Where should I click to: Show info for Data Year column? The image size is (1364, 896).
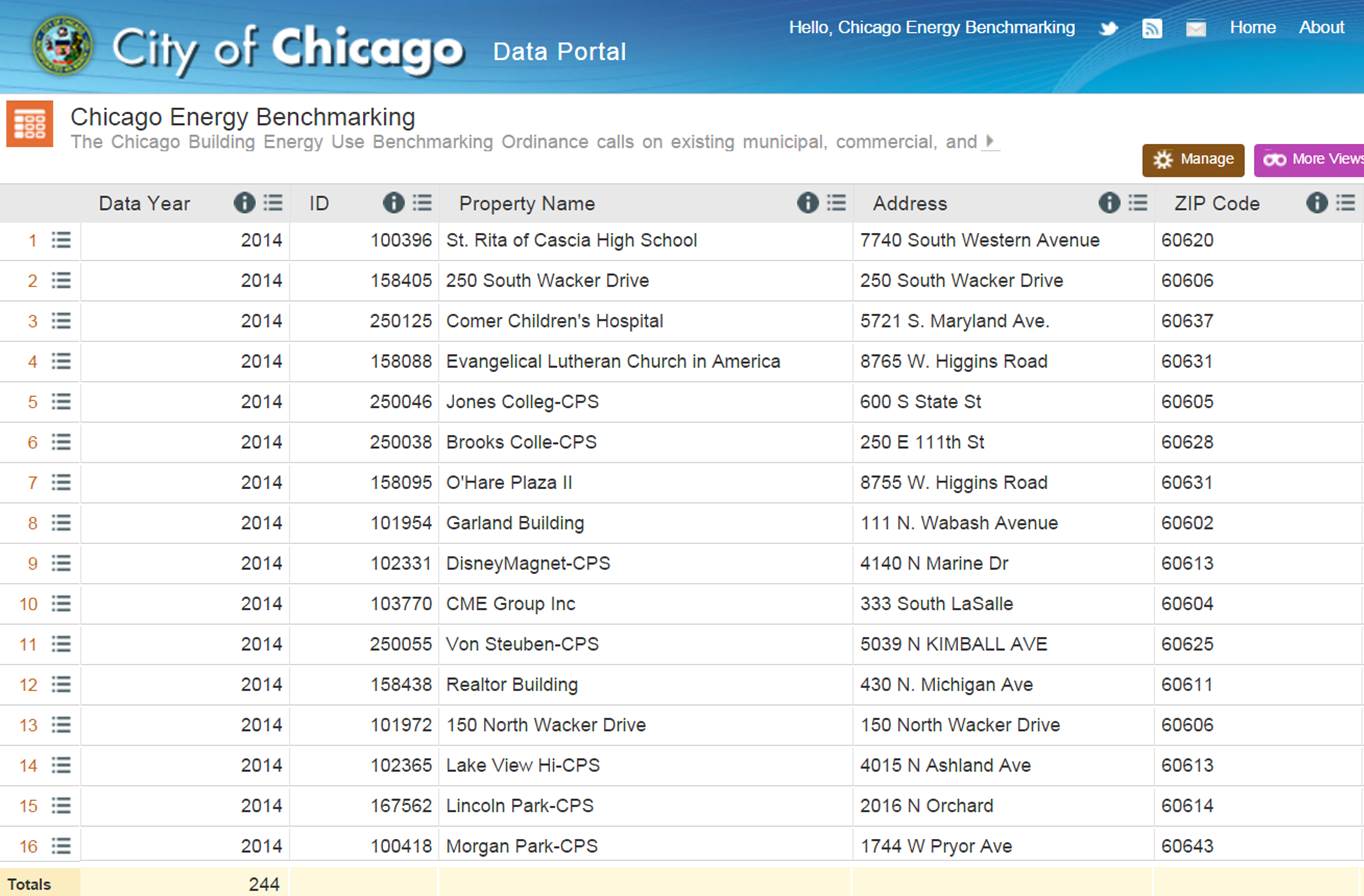point(244,203)
